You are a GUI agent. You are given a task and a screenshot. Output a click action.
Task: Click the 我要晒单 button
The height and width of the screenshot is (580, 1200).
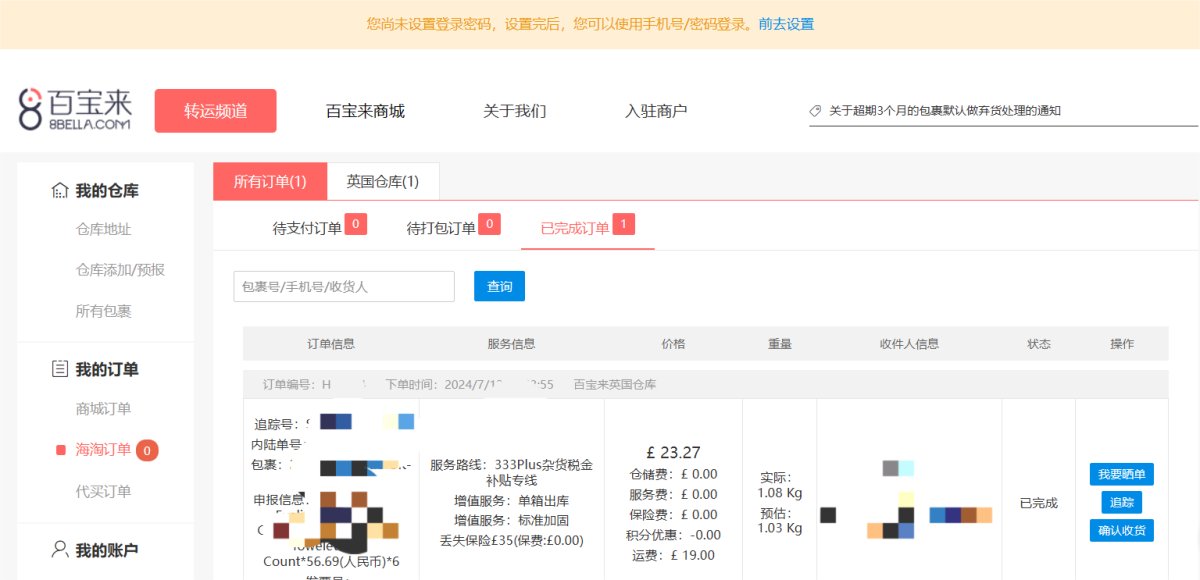[x=1122, y=474]
